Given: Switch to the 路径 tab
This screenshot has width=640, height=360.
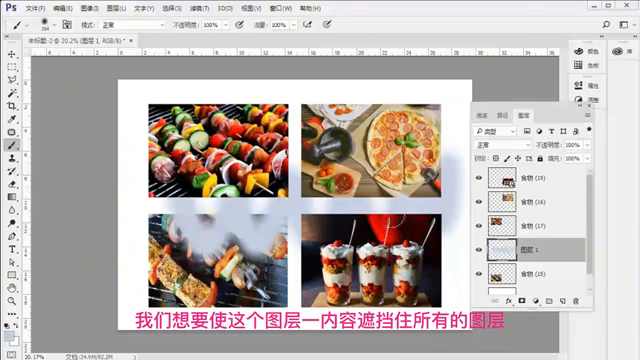Looking at the screenshot, I should [502, 116].
